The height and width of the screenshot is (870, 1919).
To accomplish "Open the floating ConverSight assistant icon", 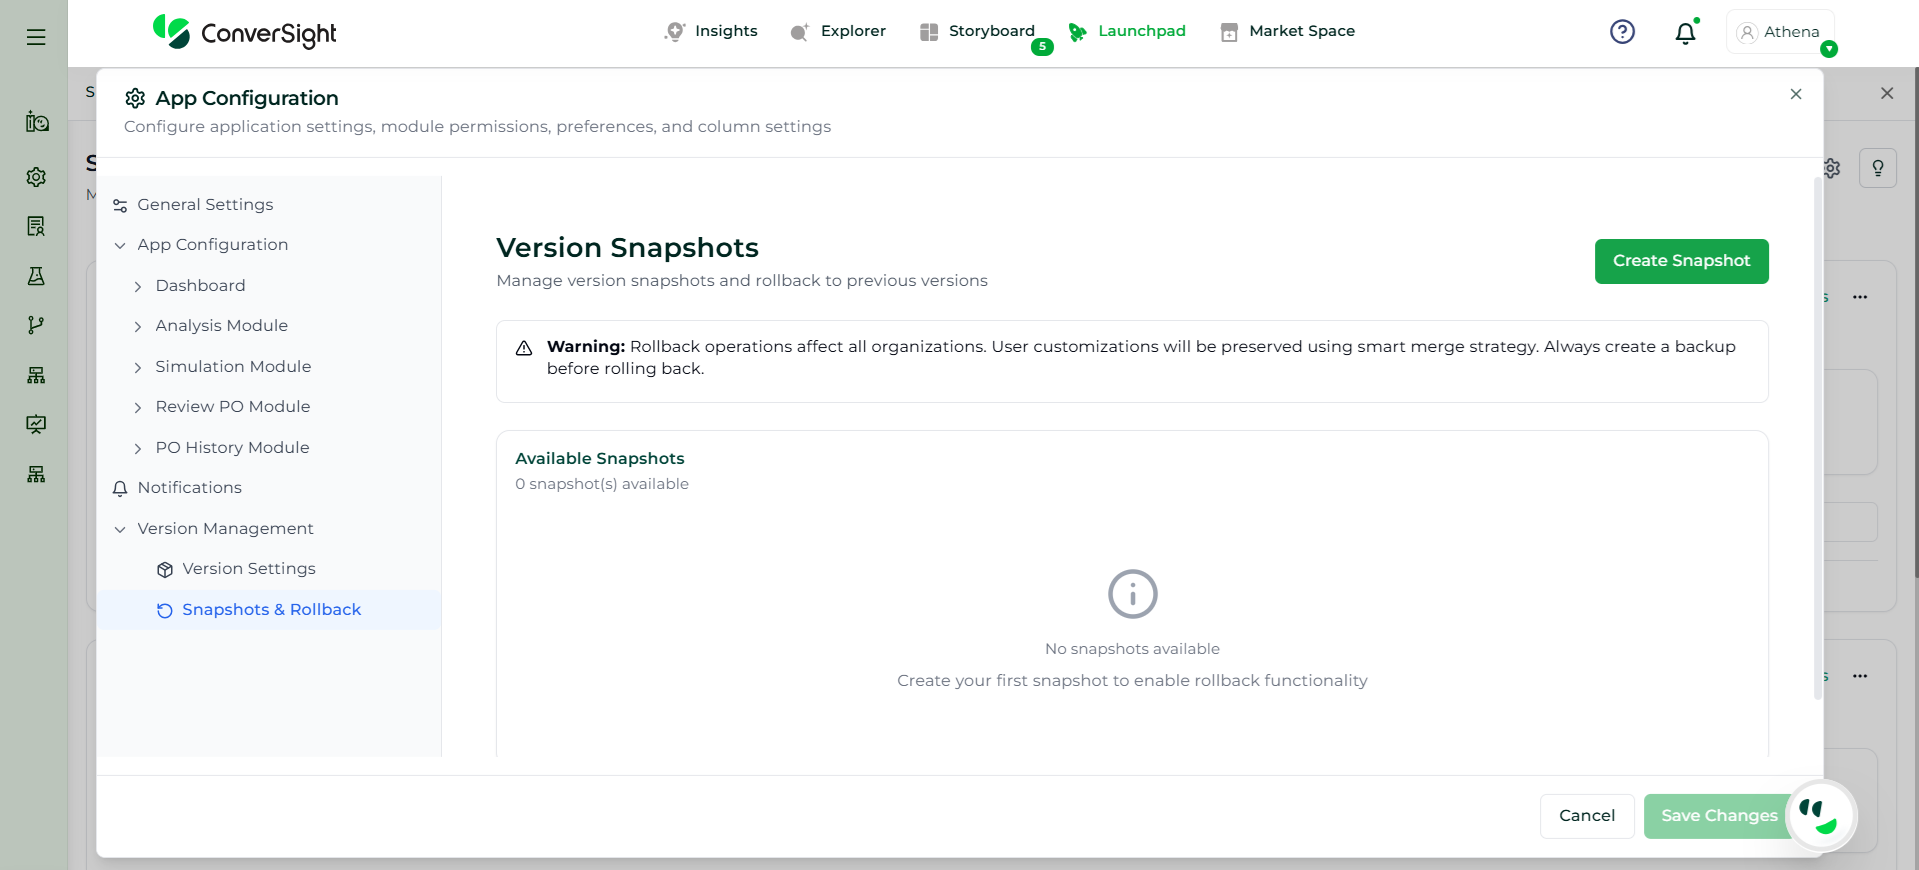I will tap(1820, 815).
